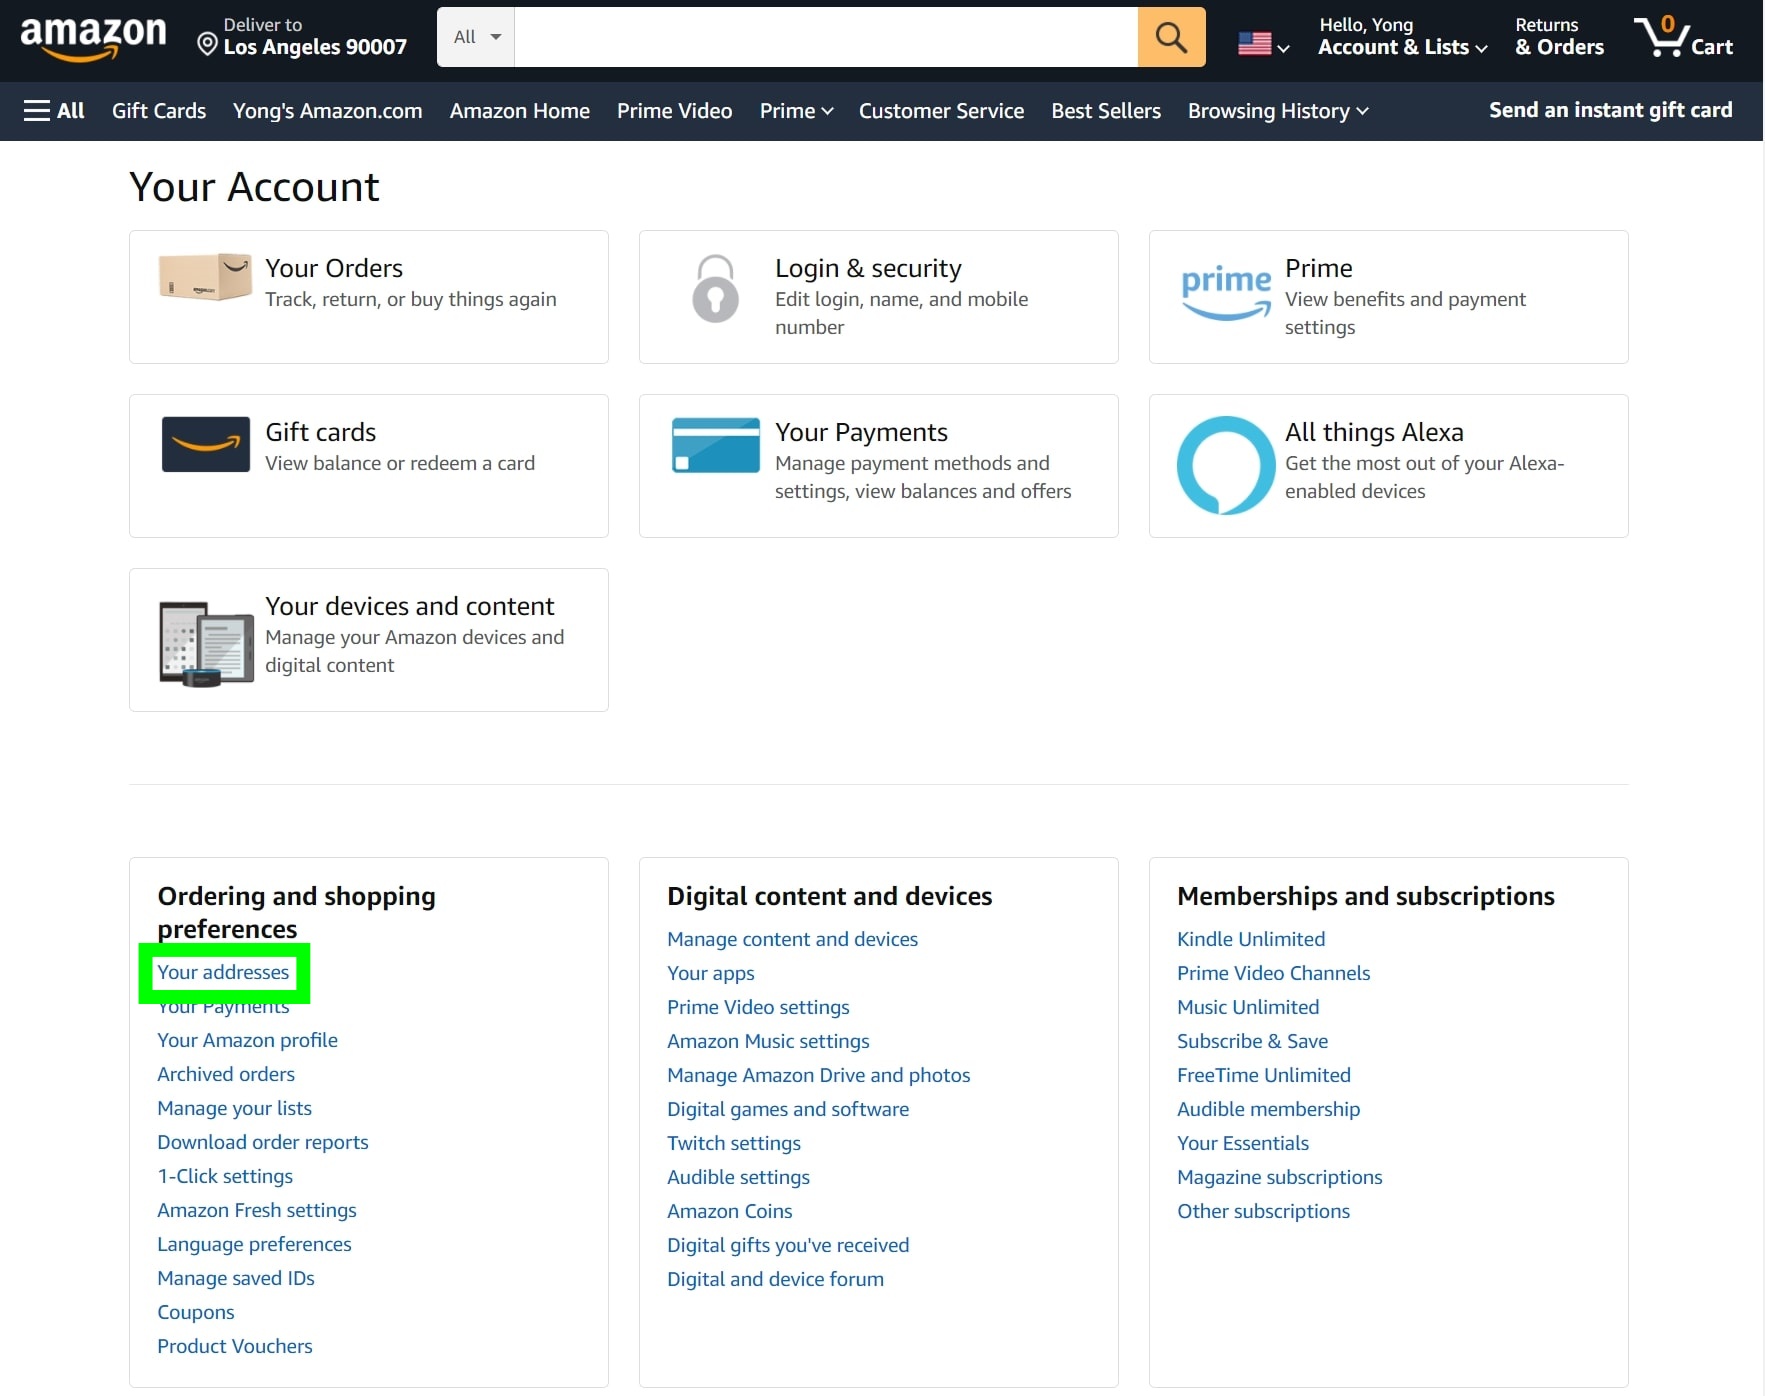Click the US flag language selector
The width and height of the screenshot is (1765, 1396).
click(x=1263, y=44)
